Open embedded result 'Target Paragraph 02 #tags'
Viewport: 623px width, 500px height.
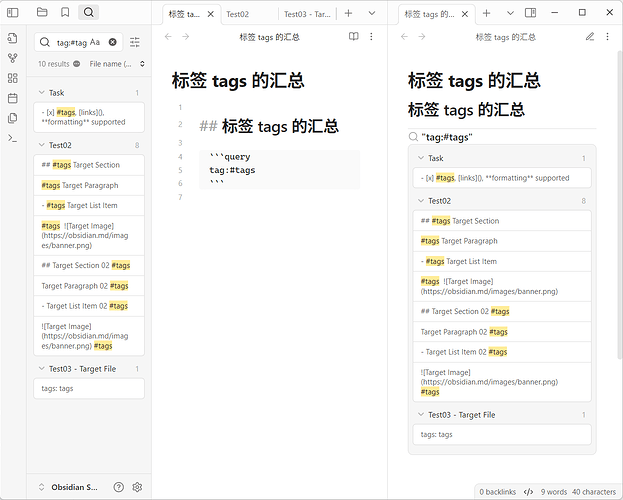(x=502, y=331)
